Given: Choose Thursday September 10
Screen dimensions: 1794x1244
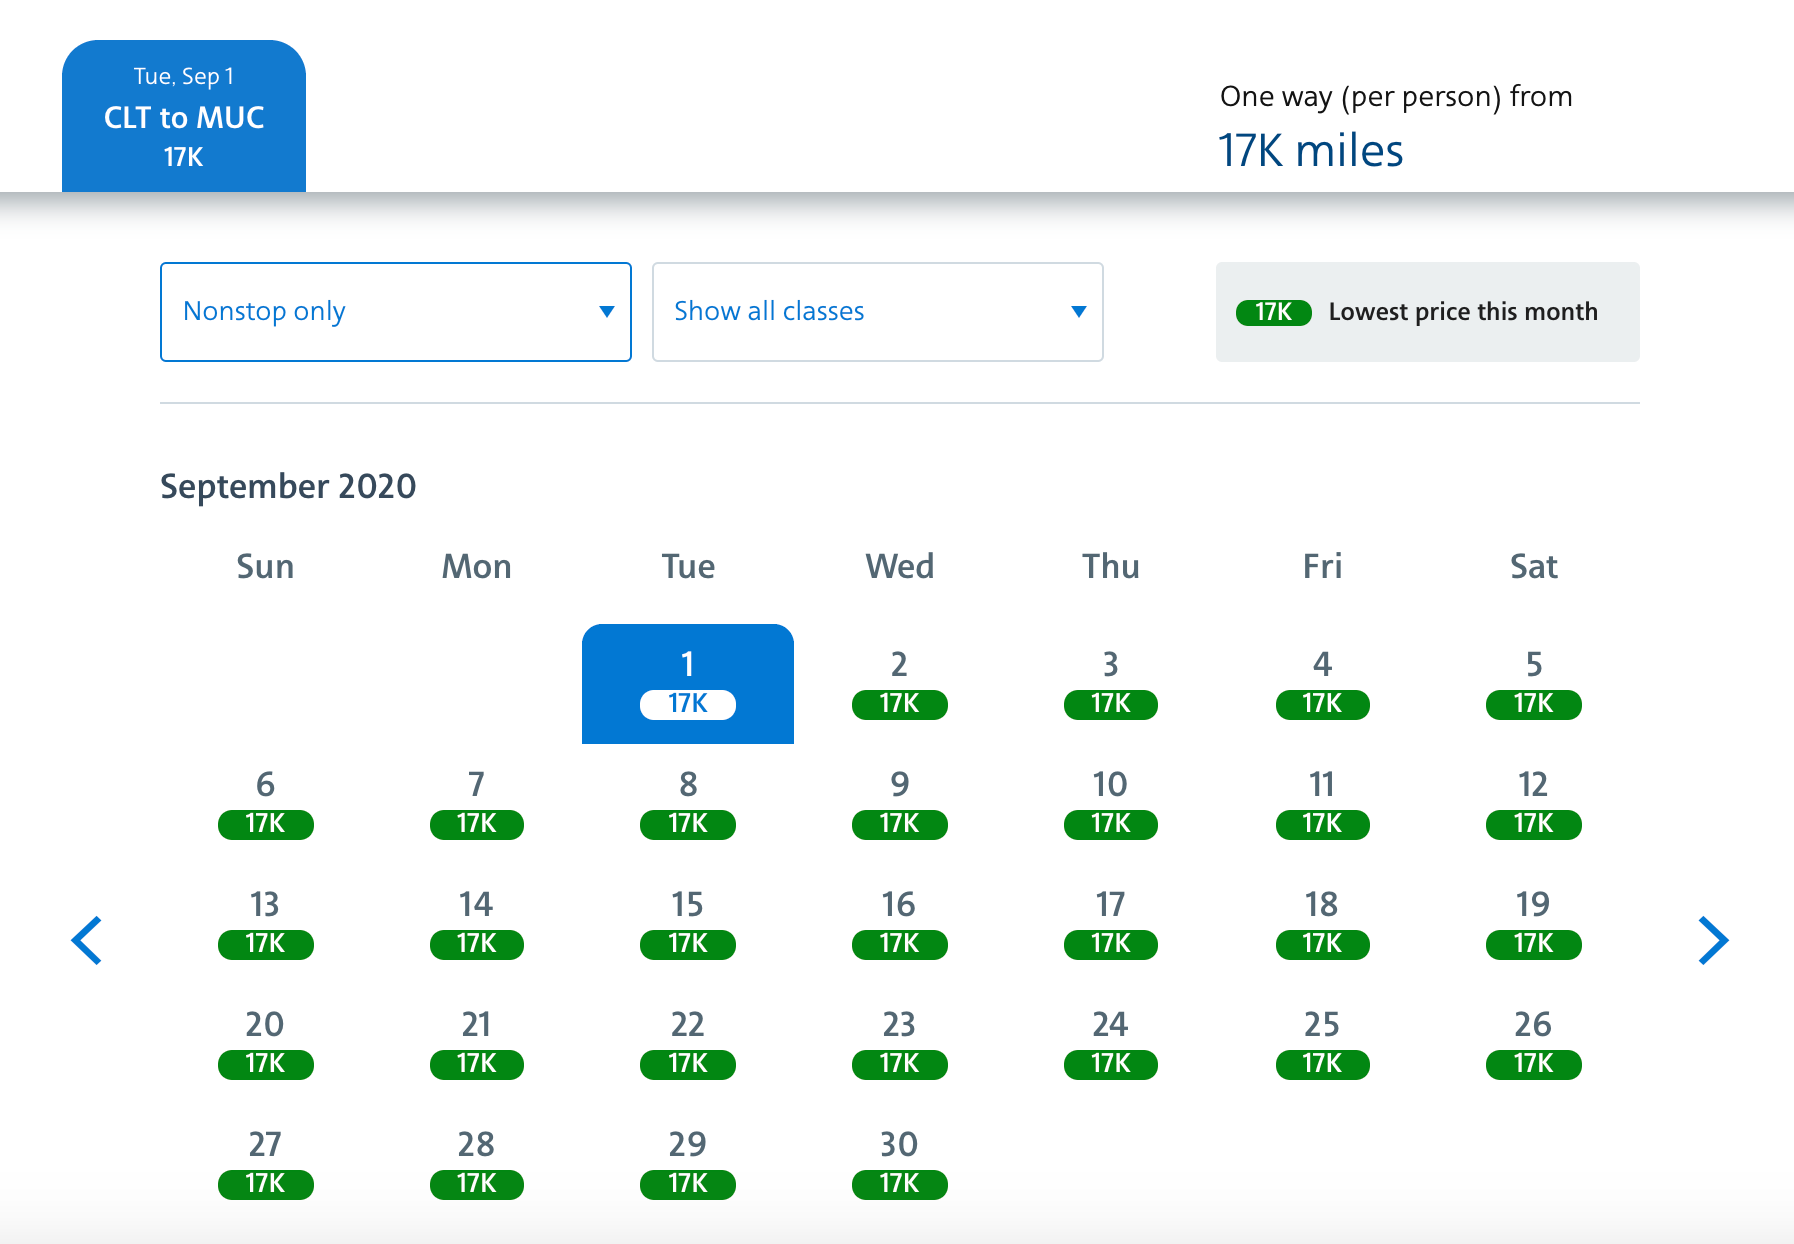Looking at the screenshot, I should [x=1110, y=804].
